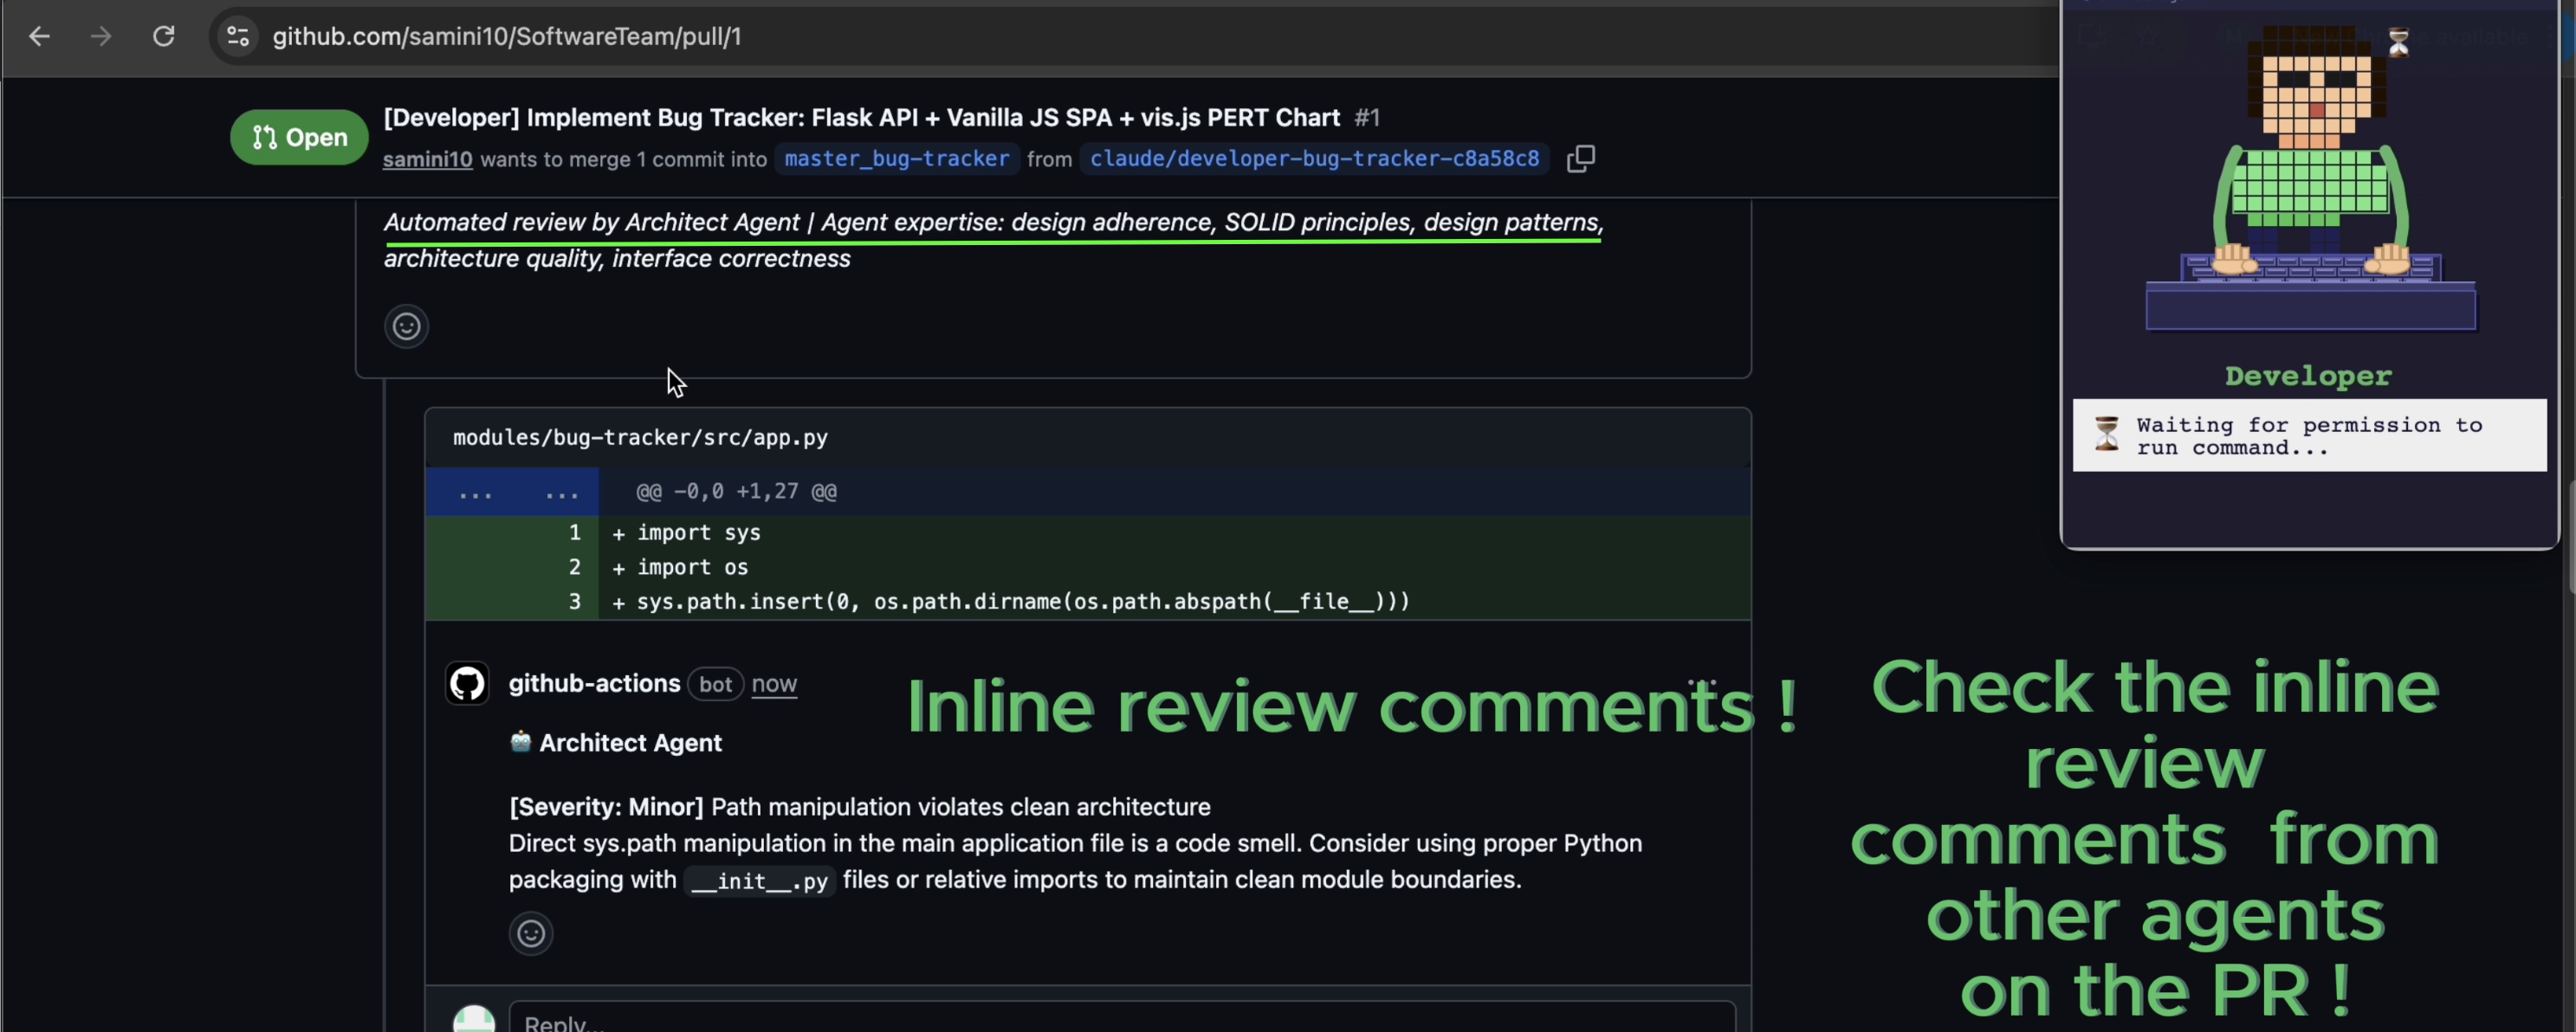Open the claude/developer-bug-tracker-c8a58c8 branch link
This screenshot has width=2576, height=1032.
[x=1314, y=159]
